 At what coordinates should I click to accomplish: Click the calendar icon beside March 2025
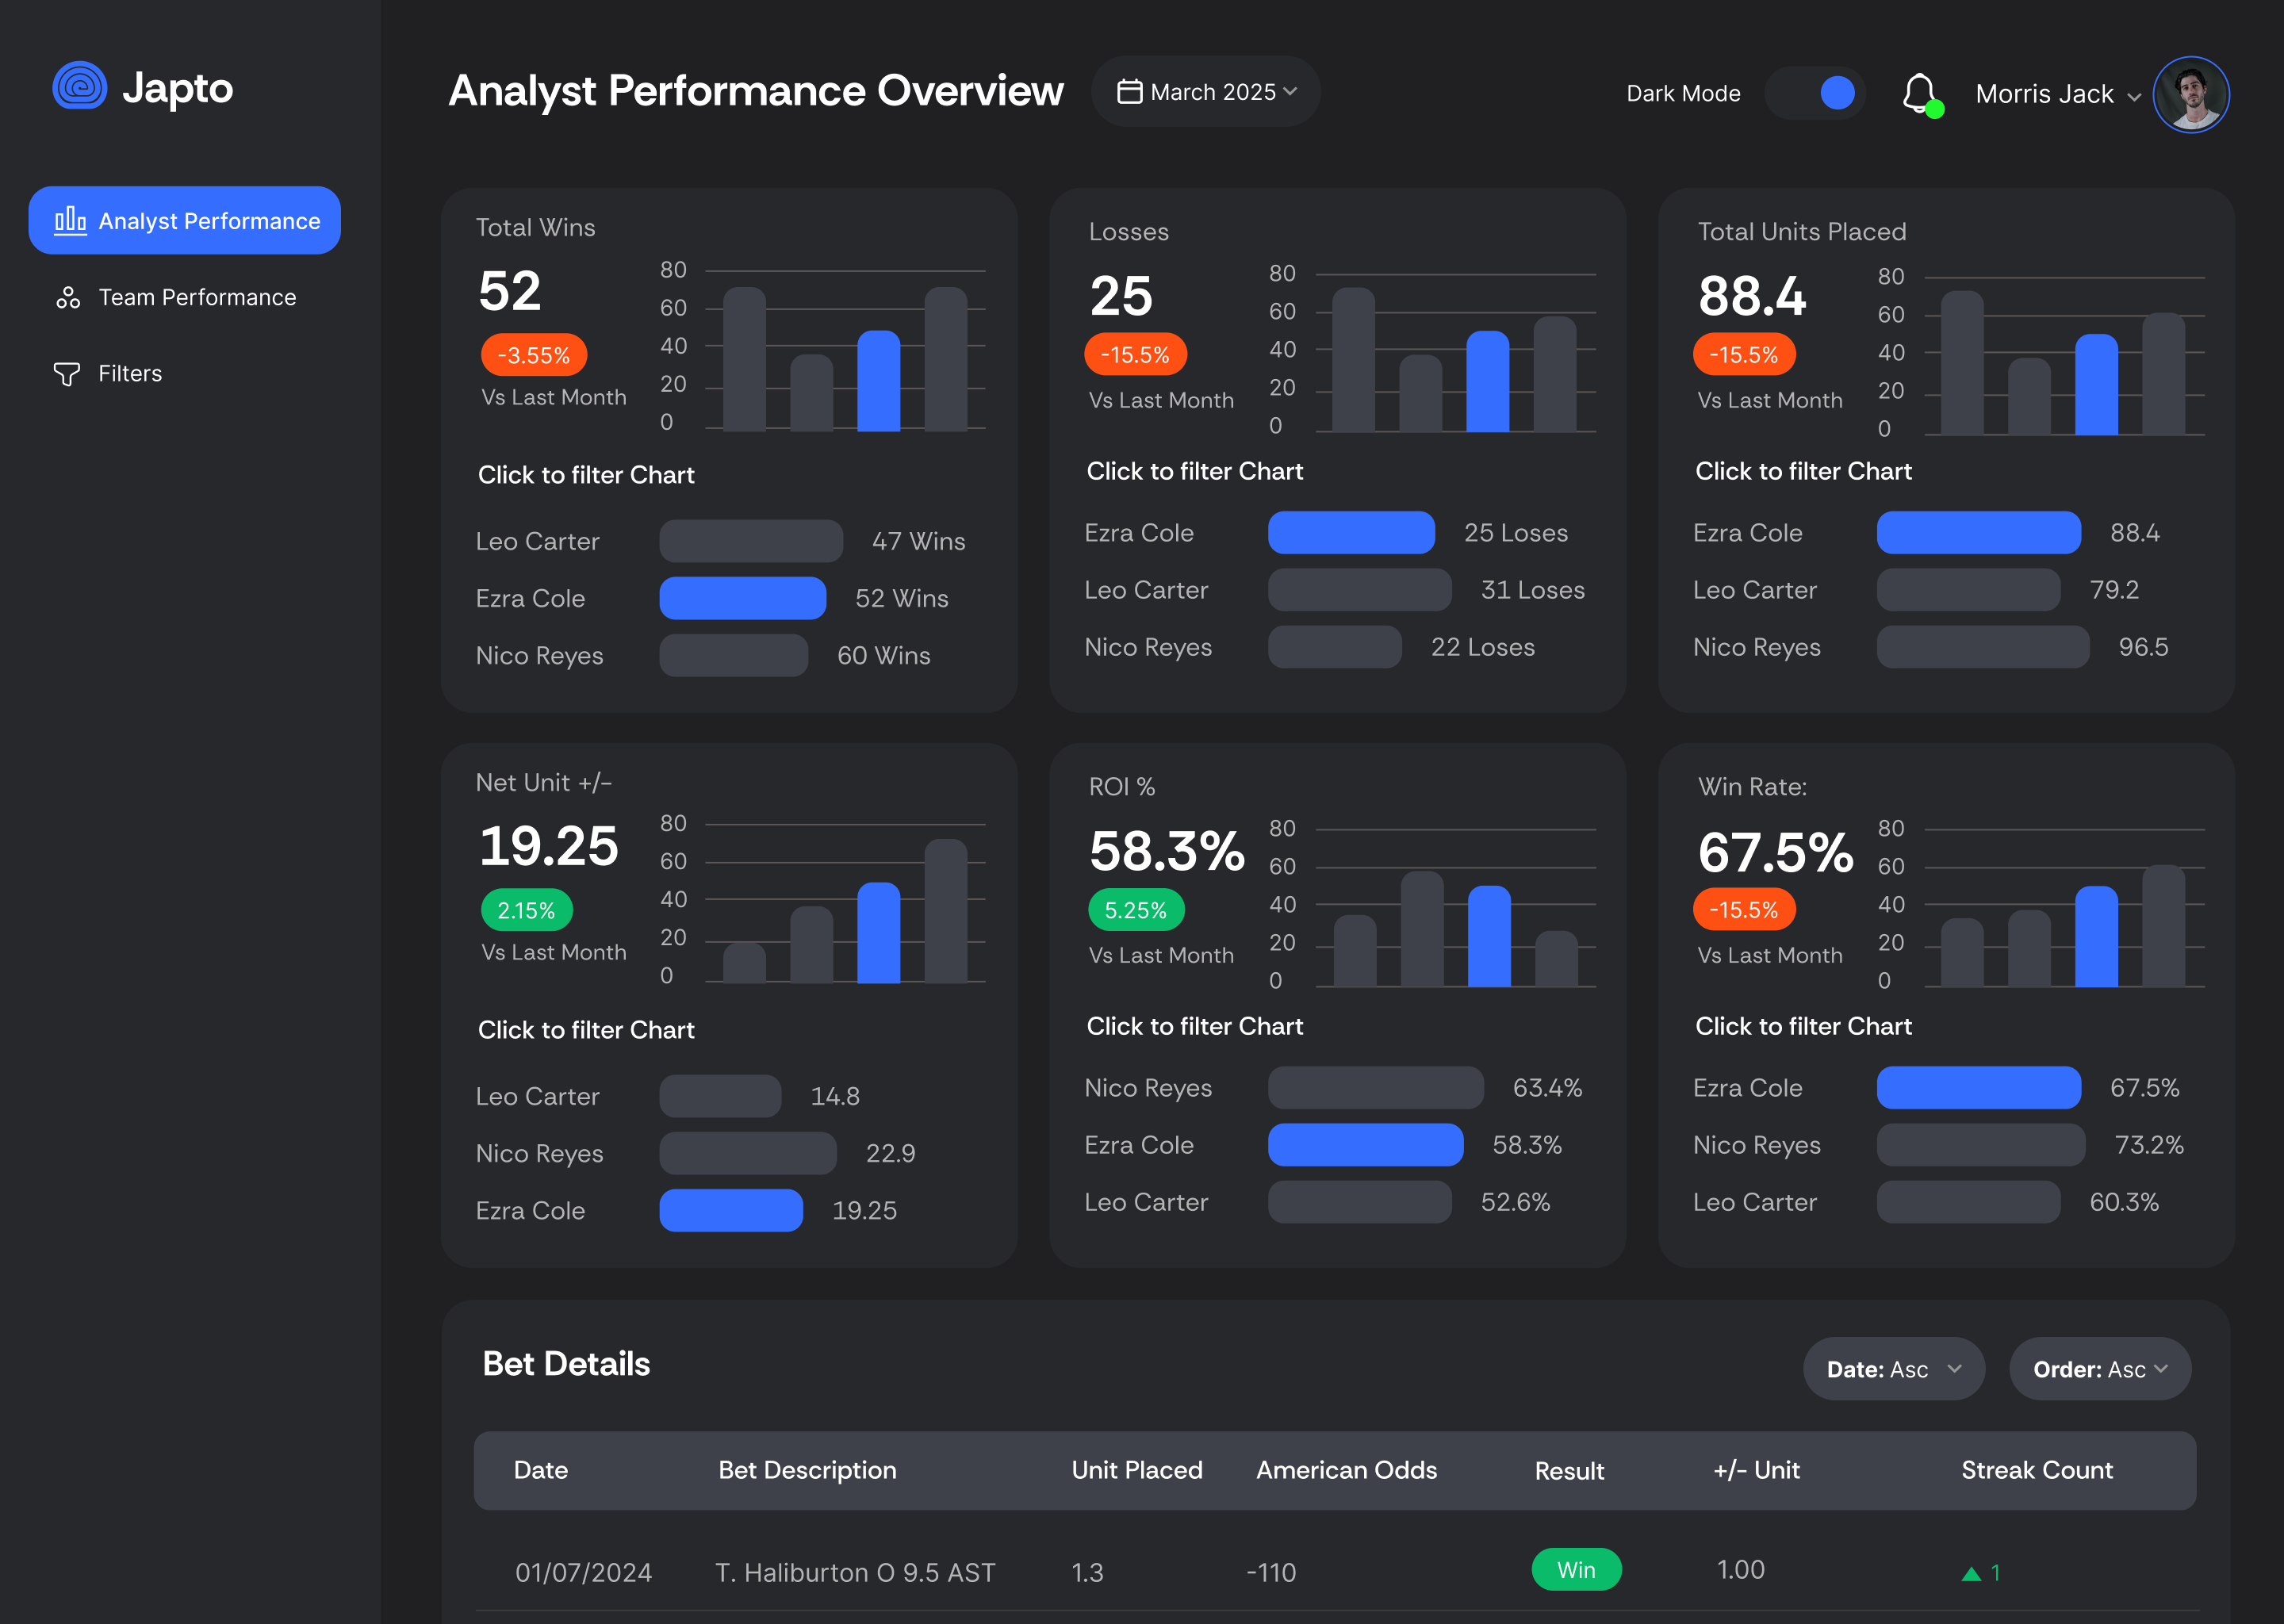(1129, 92)
